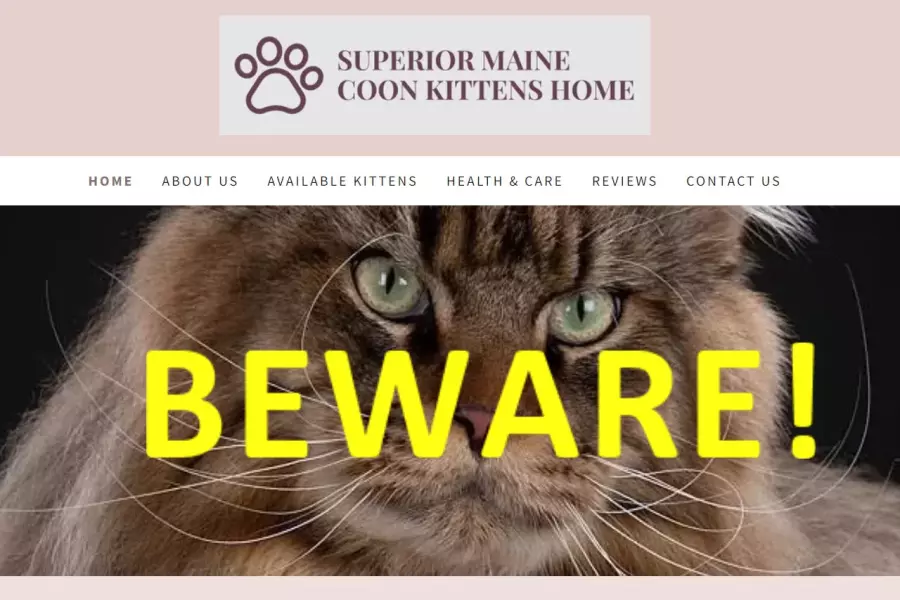Click the cat's fluffy ear tuft at top right
The height and width of the screenshot is (600, 900).
pos(781,225)
